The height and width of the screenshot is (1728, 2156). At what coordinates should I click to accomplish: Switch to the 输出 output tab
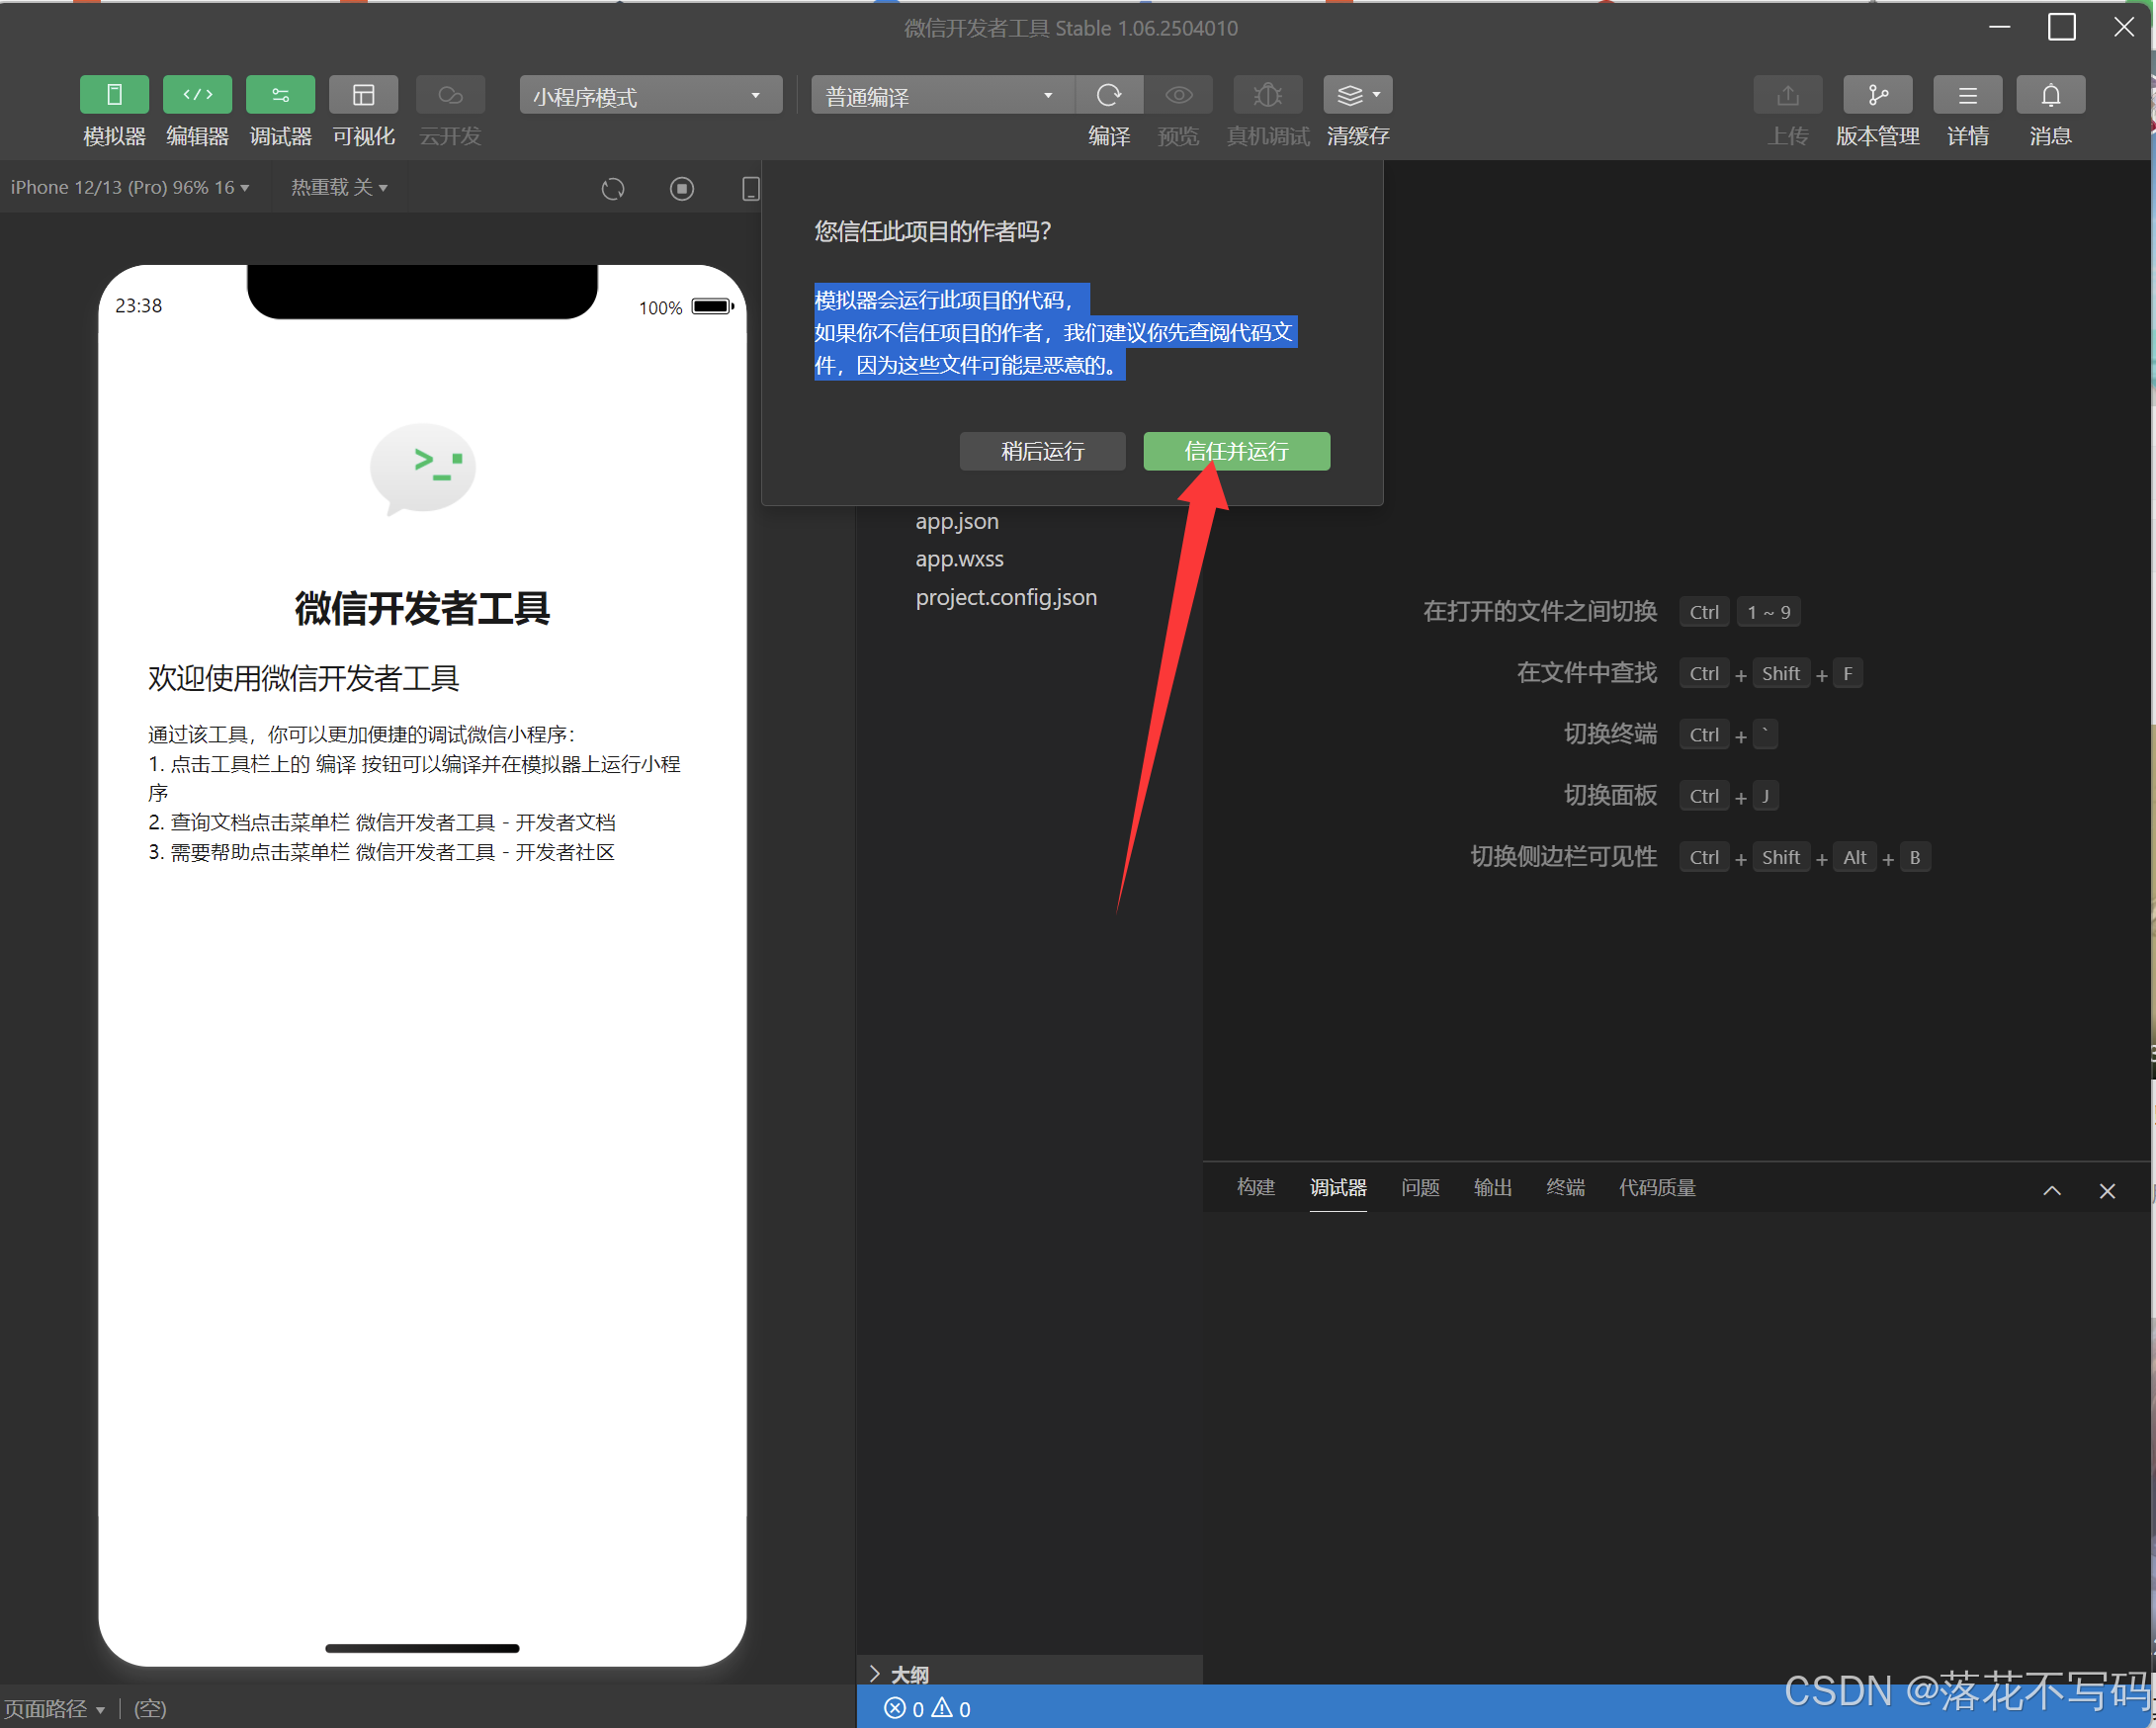tap(1492, 1188)
